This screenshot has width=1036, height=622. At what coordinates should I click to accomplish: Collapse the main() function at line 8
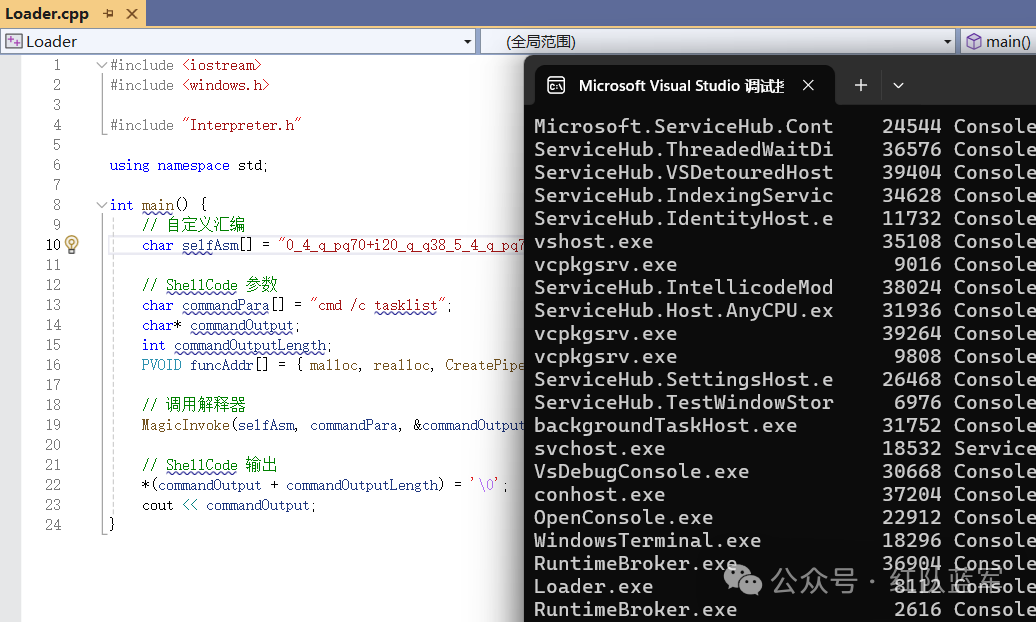tap(101, 205)
